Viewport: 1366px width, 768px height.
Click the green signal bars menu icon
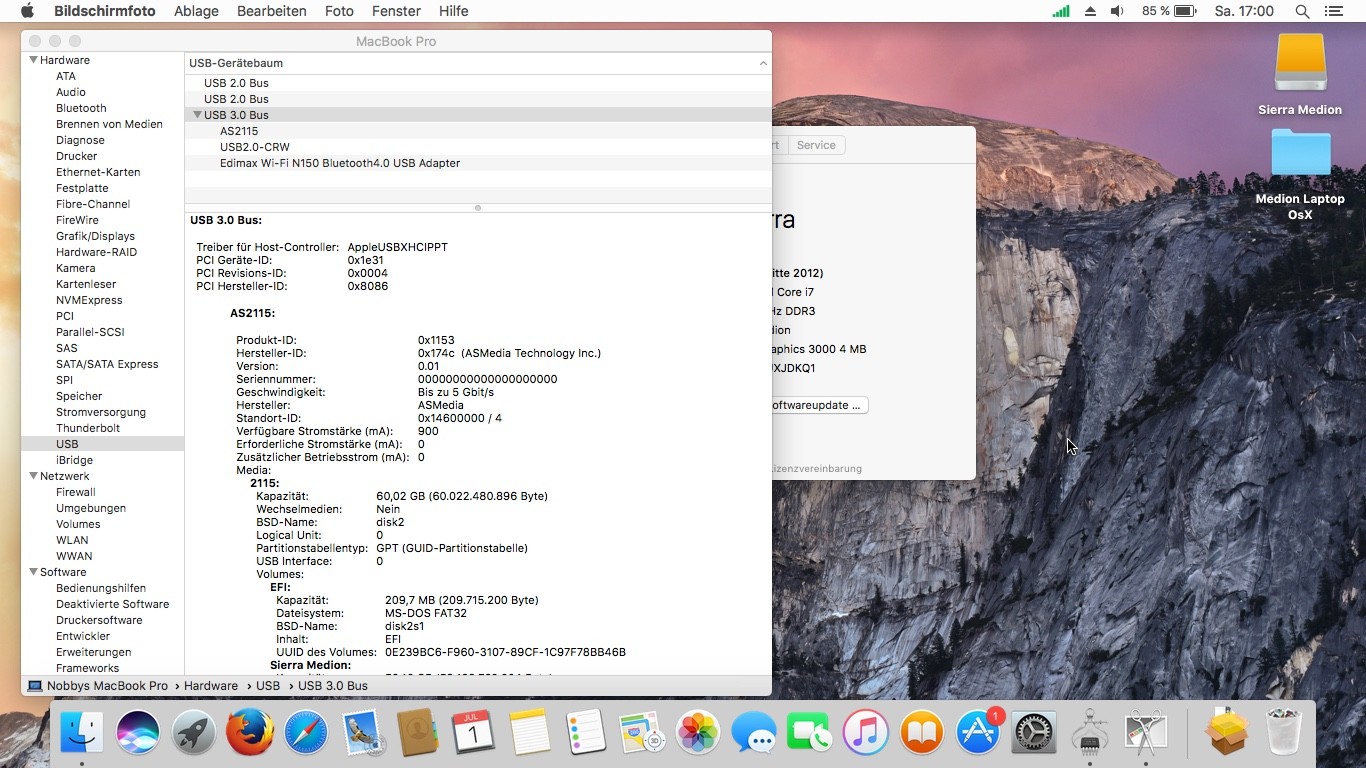pyautogui.click(x=1061, y=11)
